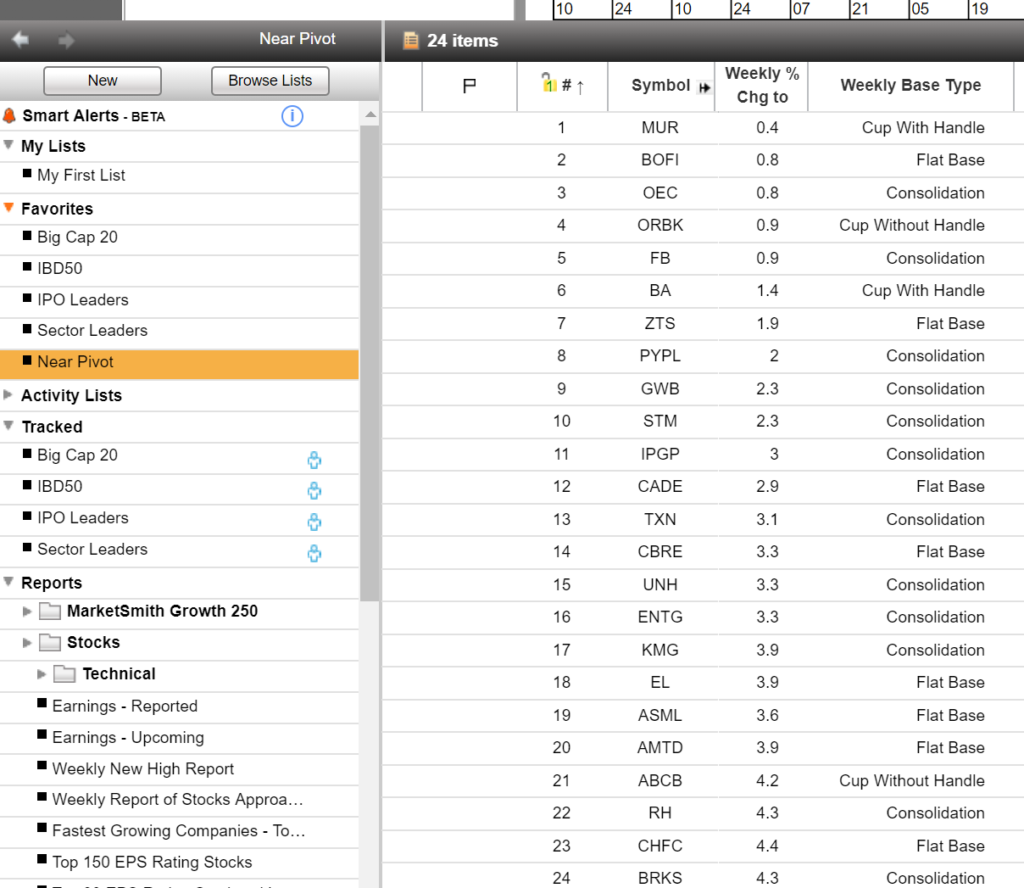Viewport: 1024px width, 888px height.
Task: Sort by Symbol column header
Action: 660,86
